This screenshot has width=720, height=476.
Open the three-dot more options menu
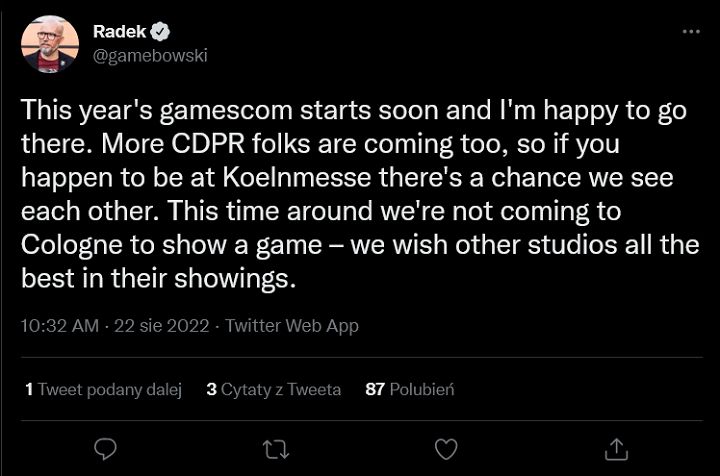point(690,32)
